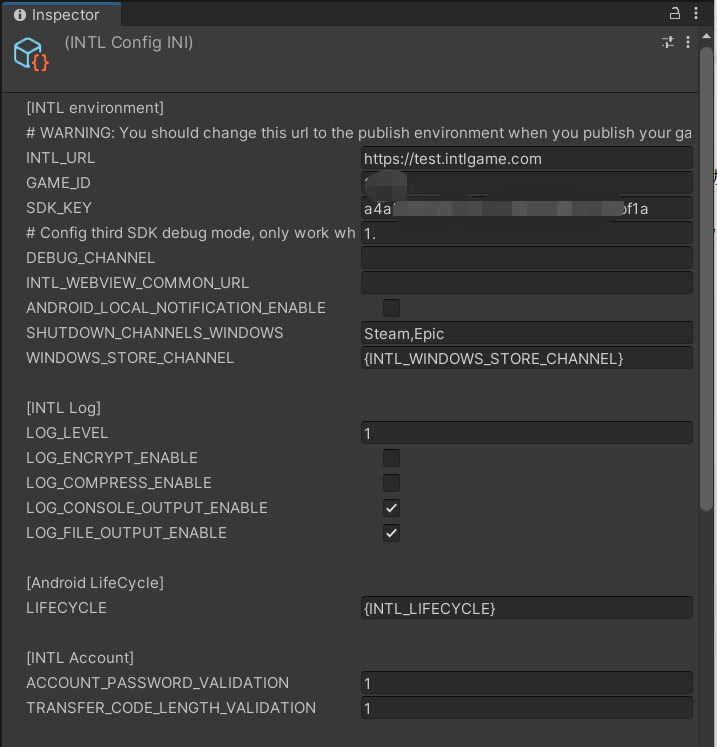This screenshot has width=717, height=747.
Task: Uncheck LOG_CONSOLE_OUTPUT_ENABLE checkbox
Action: (391, 508)
